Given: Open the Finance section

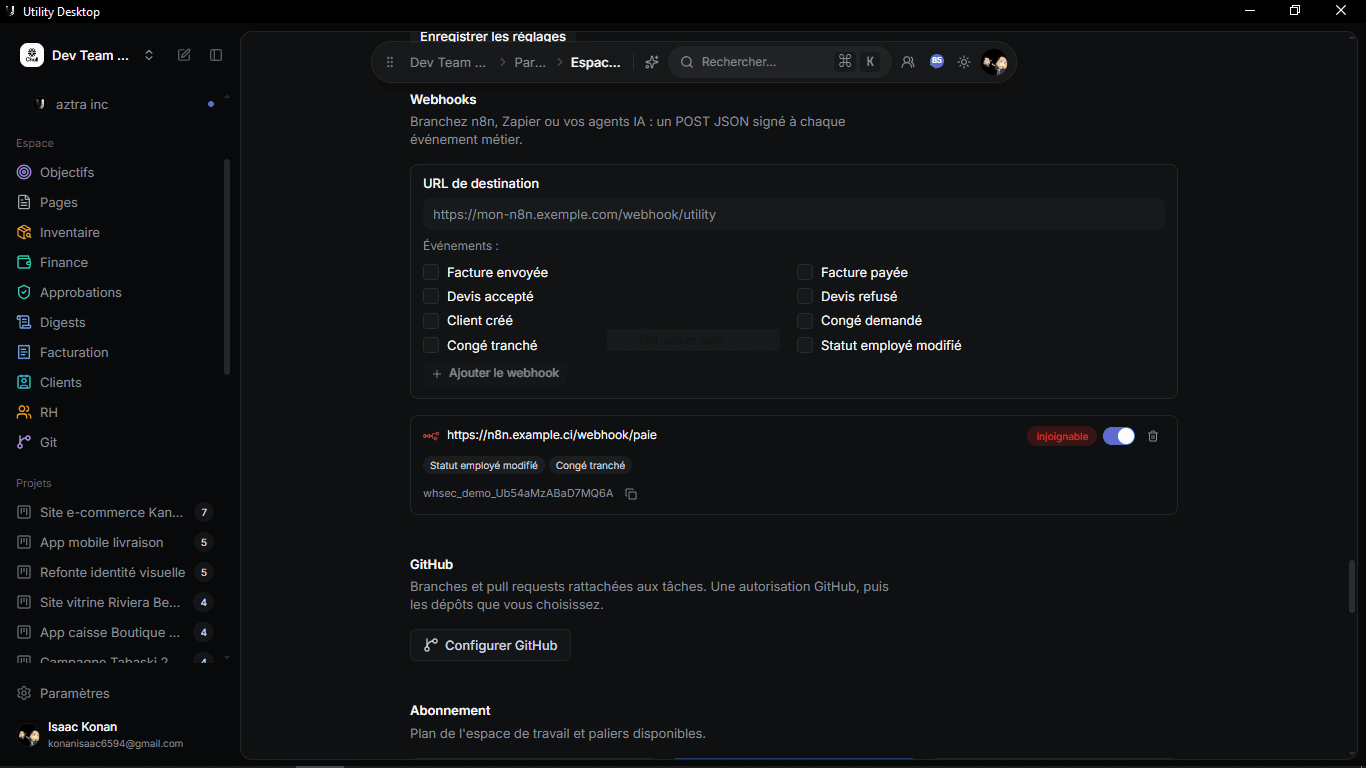Looking at the screenshot, I should [64, 262].
